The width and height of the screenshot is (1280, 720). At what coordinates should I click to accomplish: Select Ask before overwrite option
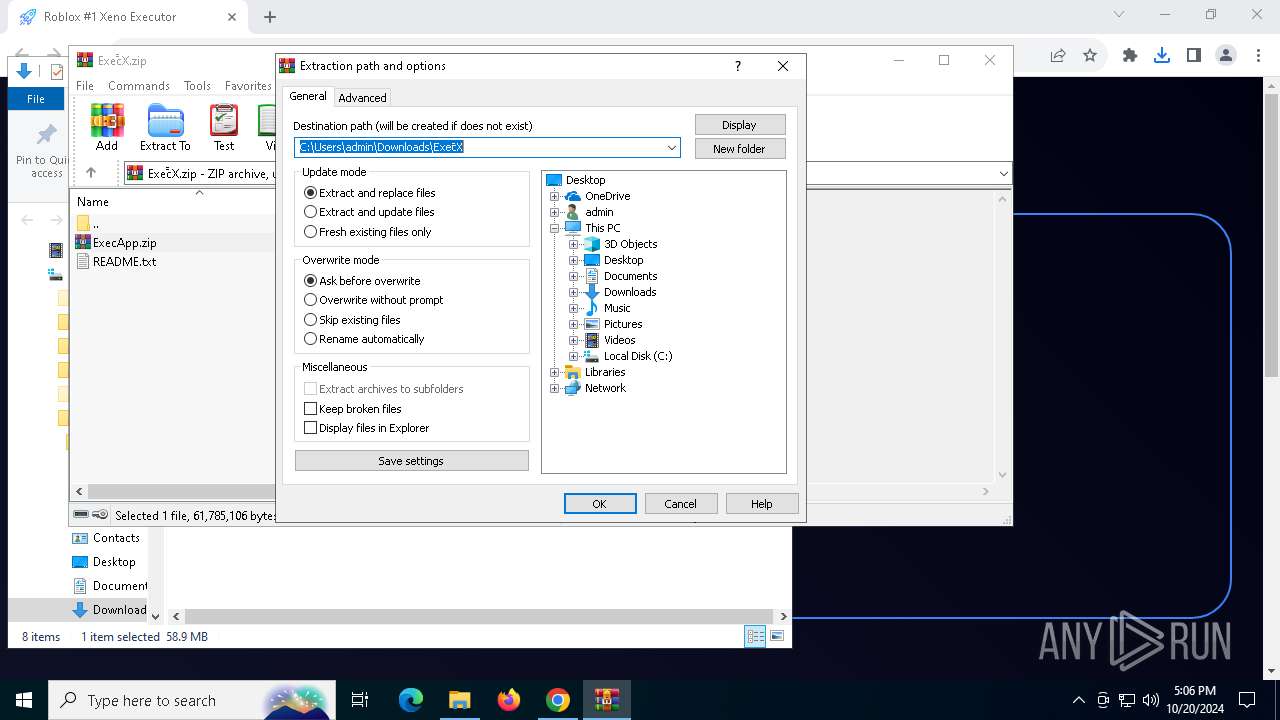(362, 281)
